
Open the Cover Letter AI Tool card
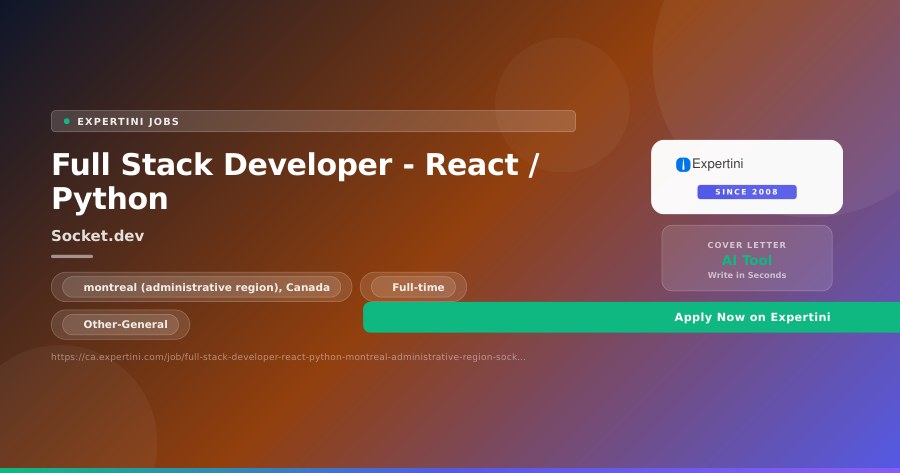click(747, 258)
